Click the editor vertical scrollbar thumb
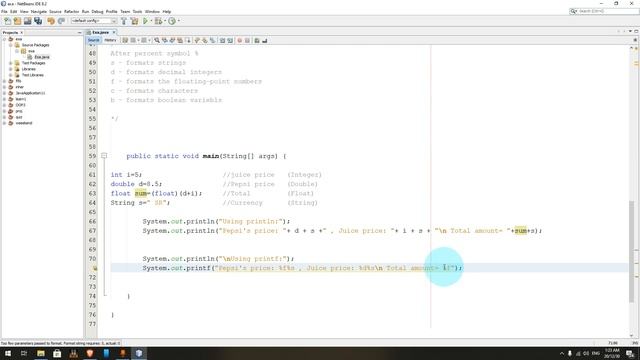Image resolution: width=640 pixels, height=360 pixels. coord(632,251)
